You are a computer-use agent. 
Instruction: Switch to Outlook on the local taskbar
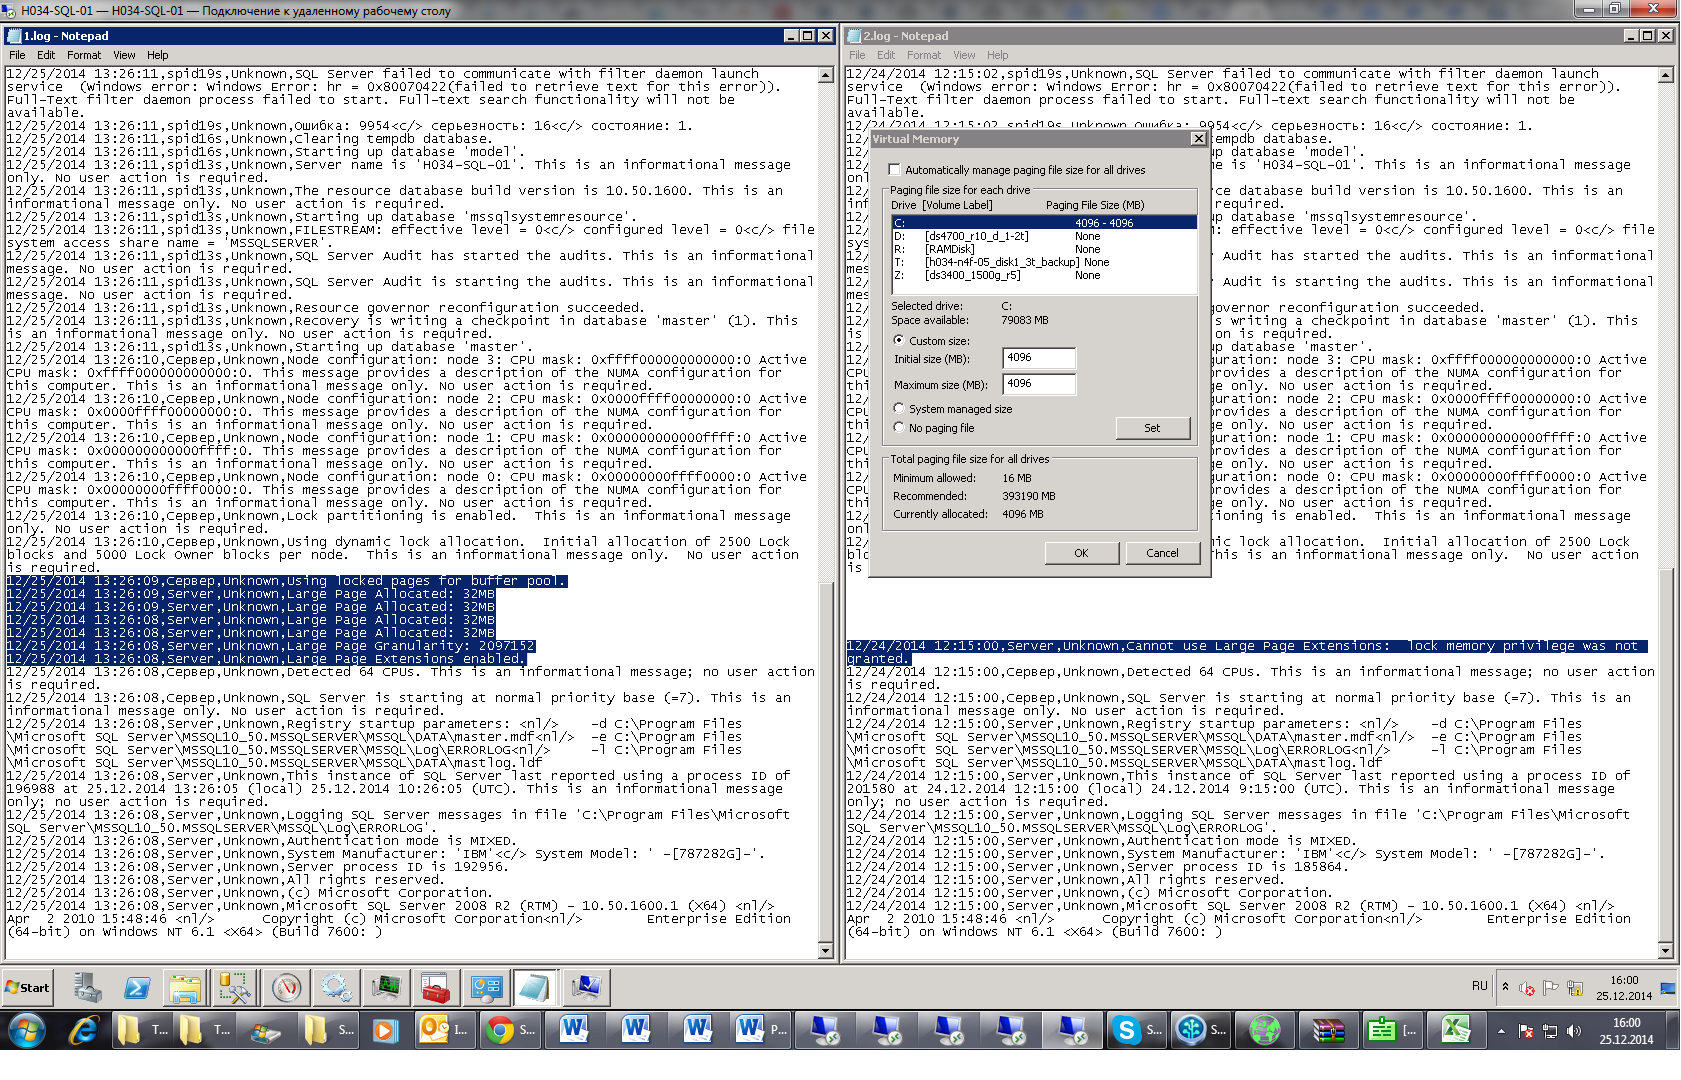click(x=444, y=1030)
